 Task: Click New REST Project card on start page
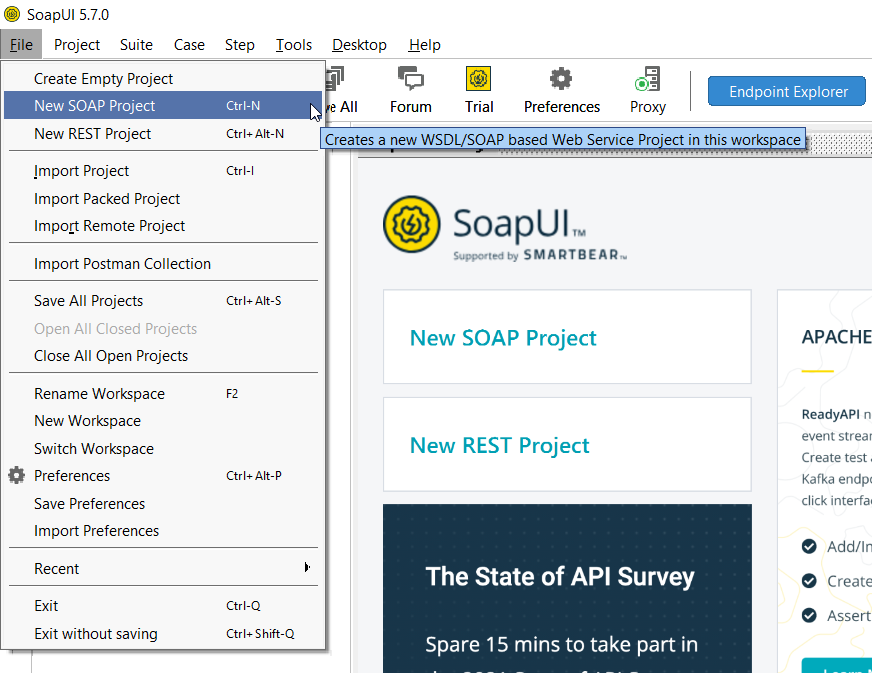(x=567, y=444)
